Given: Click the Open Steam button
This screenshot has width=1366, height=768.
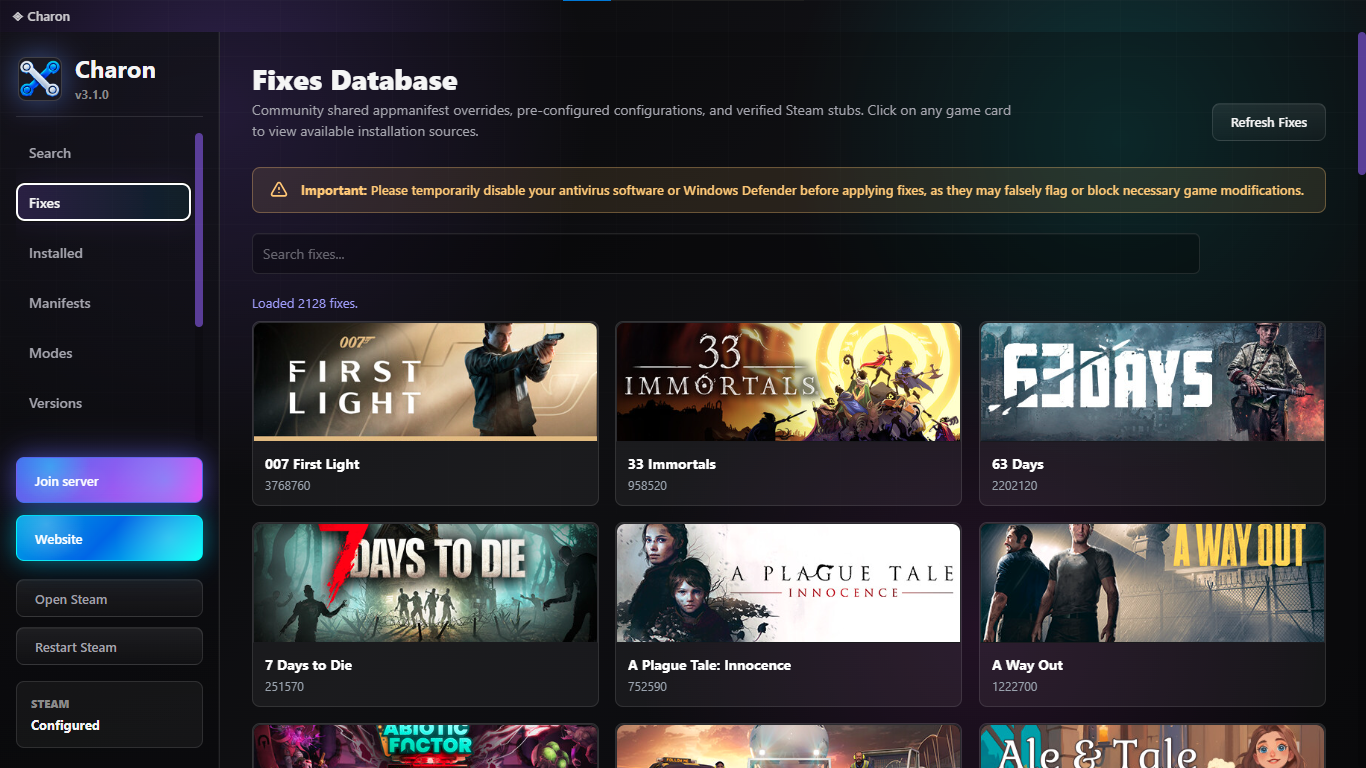Looking at the screenshot, I should 109,599.
